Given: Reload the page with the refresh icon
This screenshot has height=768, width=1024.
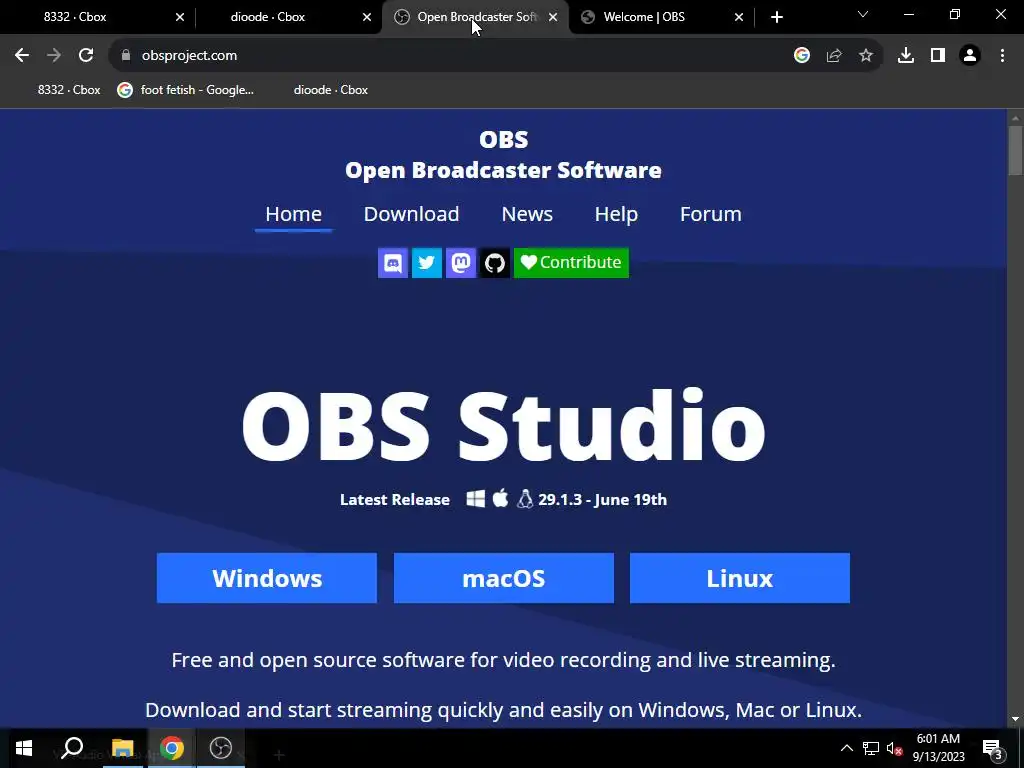Looking at the screenshot, I should [x=86, y=56].
